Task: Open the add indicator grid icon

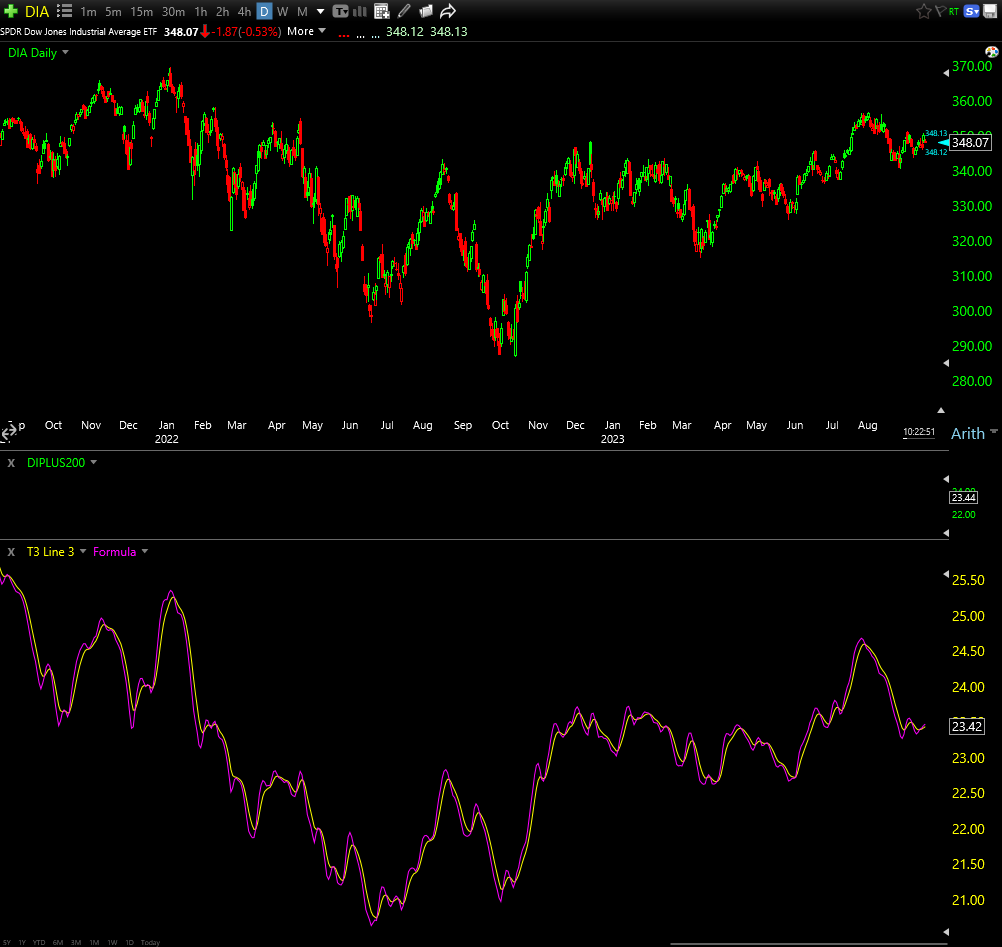Action: [x=382, y=11]
